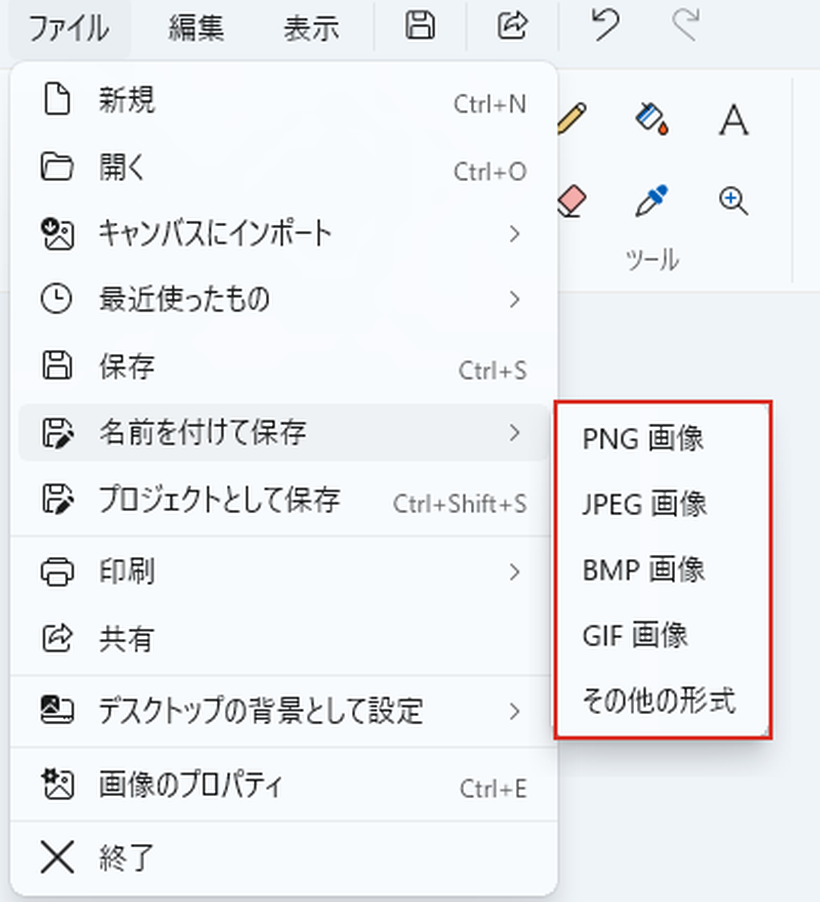Click the import to canvas icon

point(57,234)
